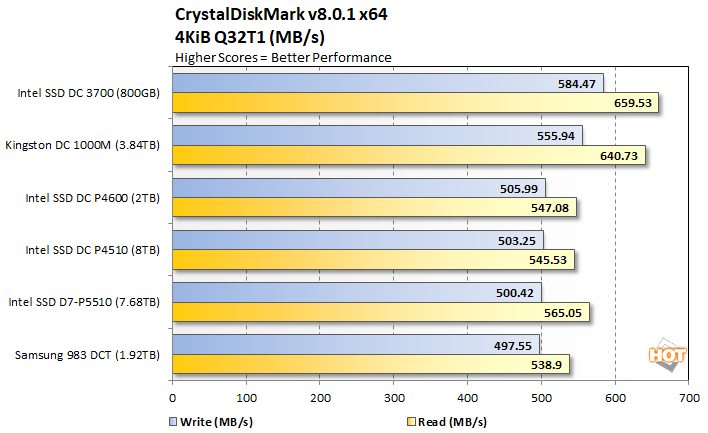Select the 'Read (MB/s)' legend label
Image resolution: width=708 pixels, height=433 pixels.
pyautogui.click(x=452, y=422)
